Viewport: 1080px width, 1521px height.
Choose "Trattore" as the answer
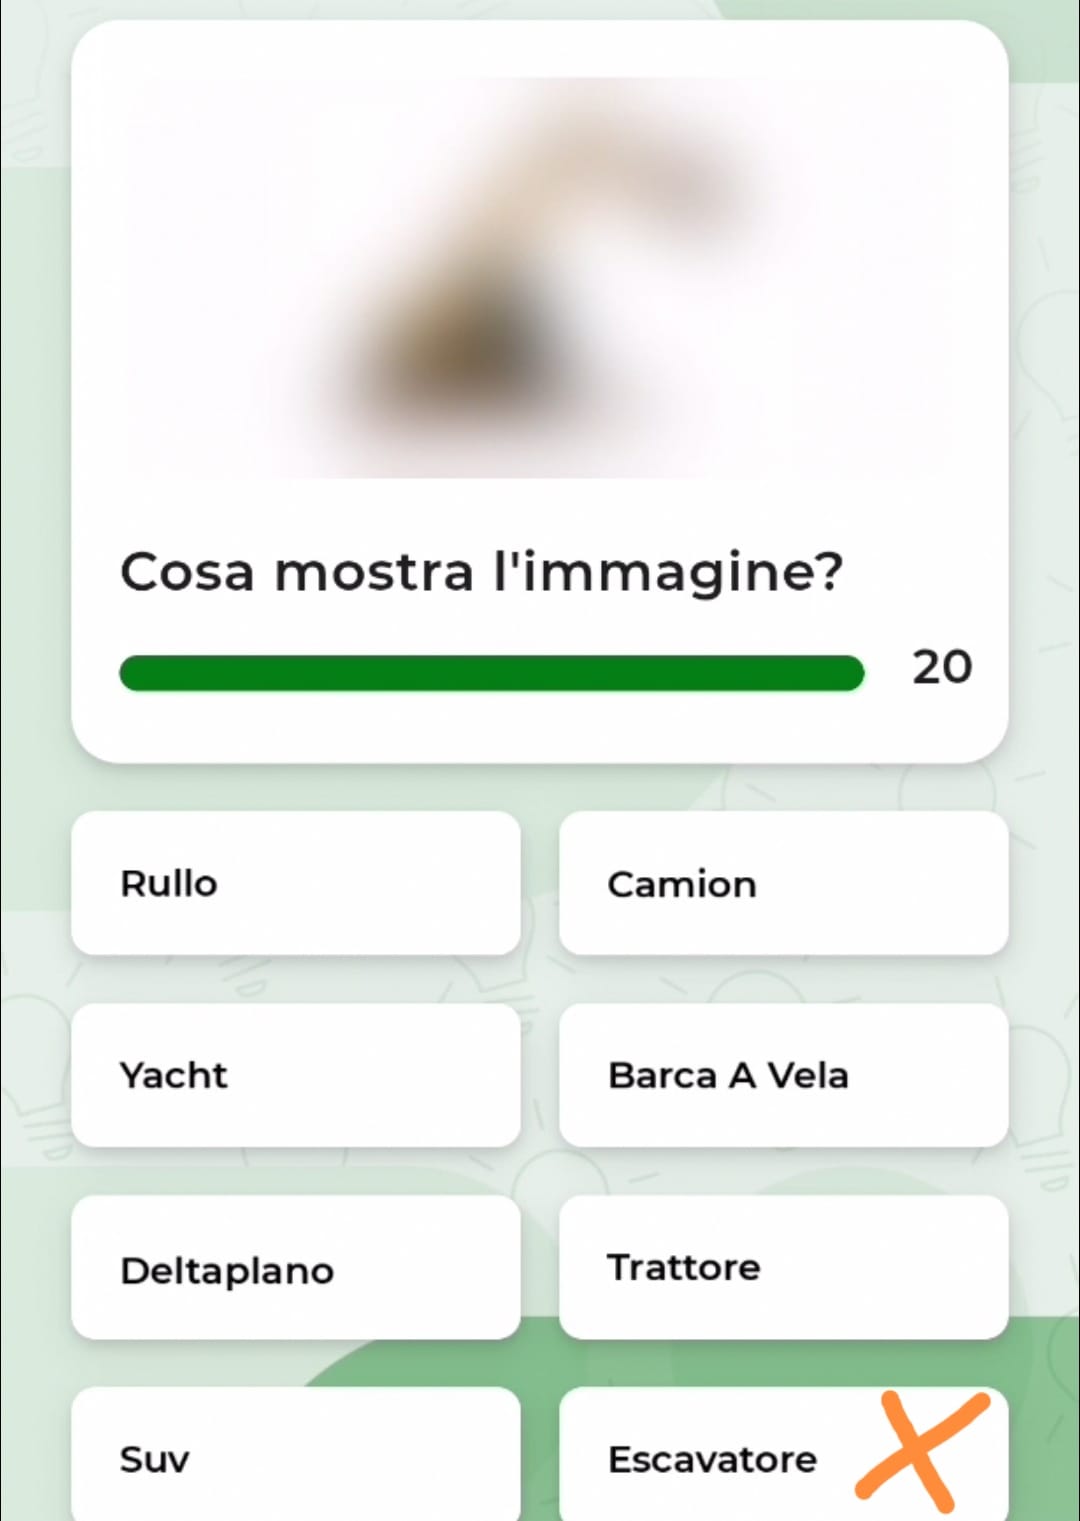pos(783,1268)
